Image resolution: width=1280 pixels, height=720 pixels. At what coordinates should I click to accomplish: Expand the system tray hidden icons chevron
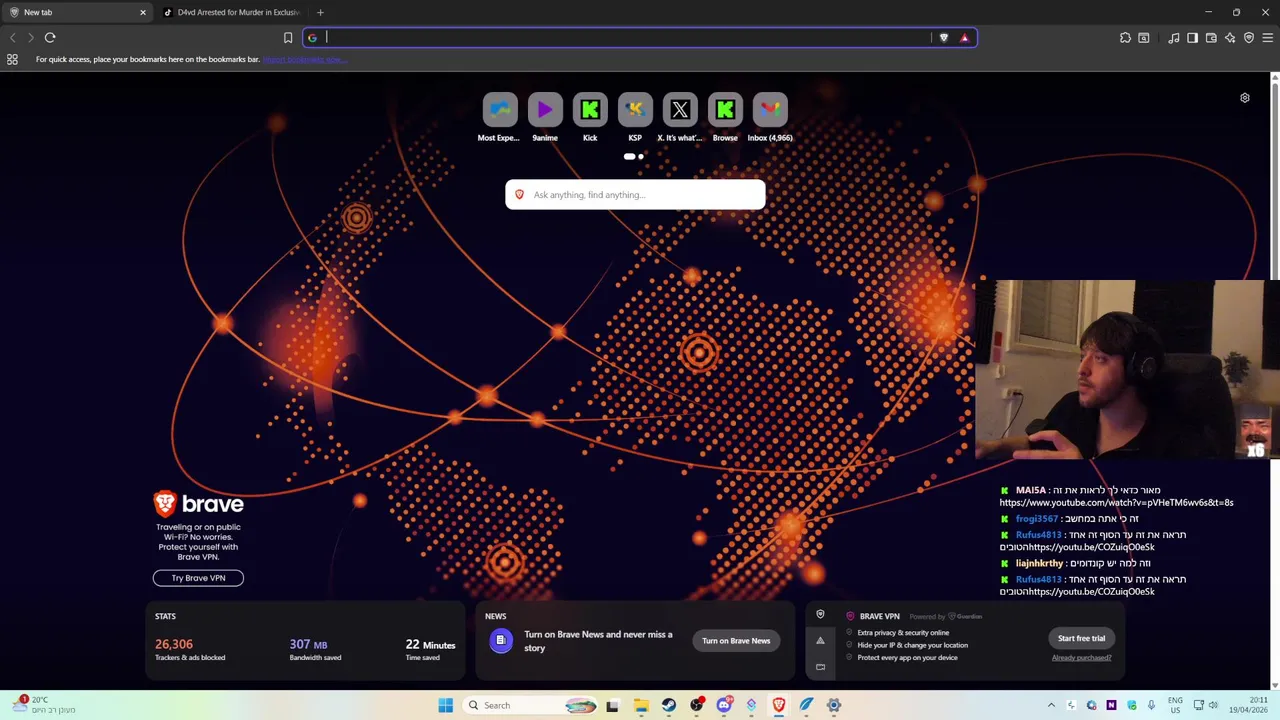[x=1051, y=705]
